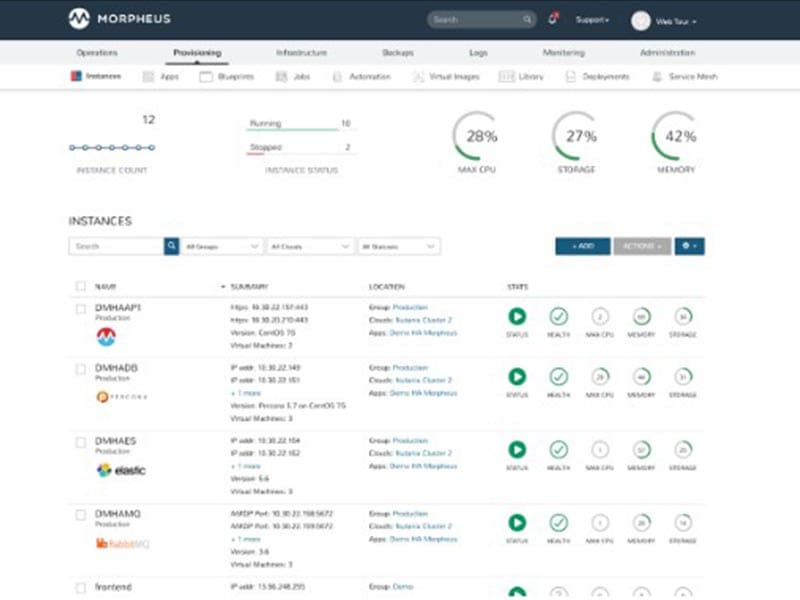This screenshot has height=600, width=800.
Task: Click DMHAAPI green play status icon
Action: click(516, 316)
